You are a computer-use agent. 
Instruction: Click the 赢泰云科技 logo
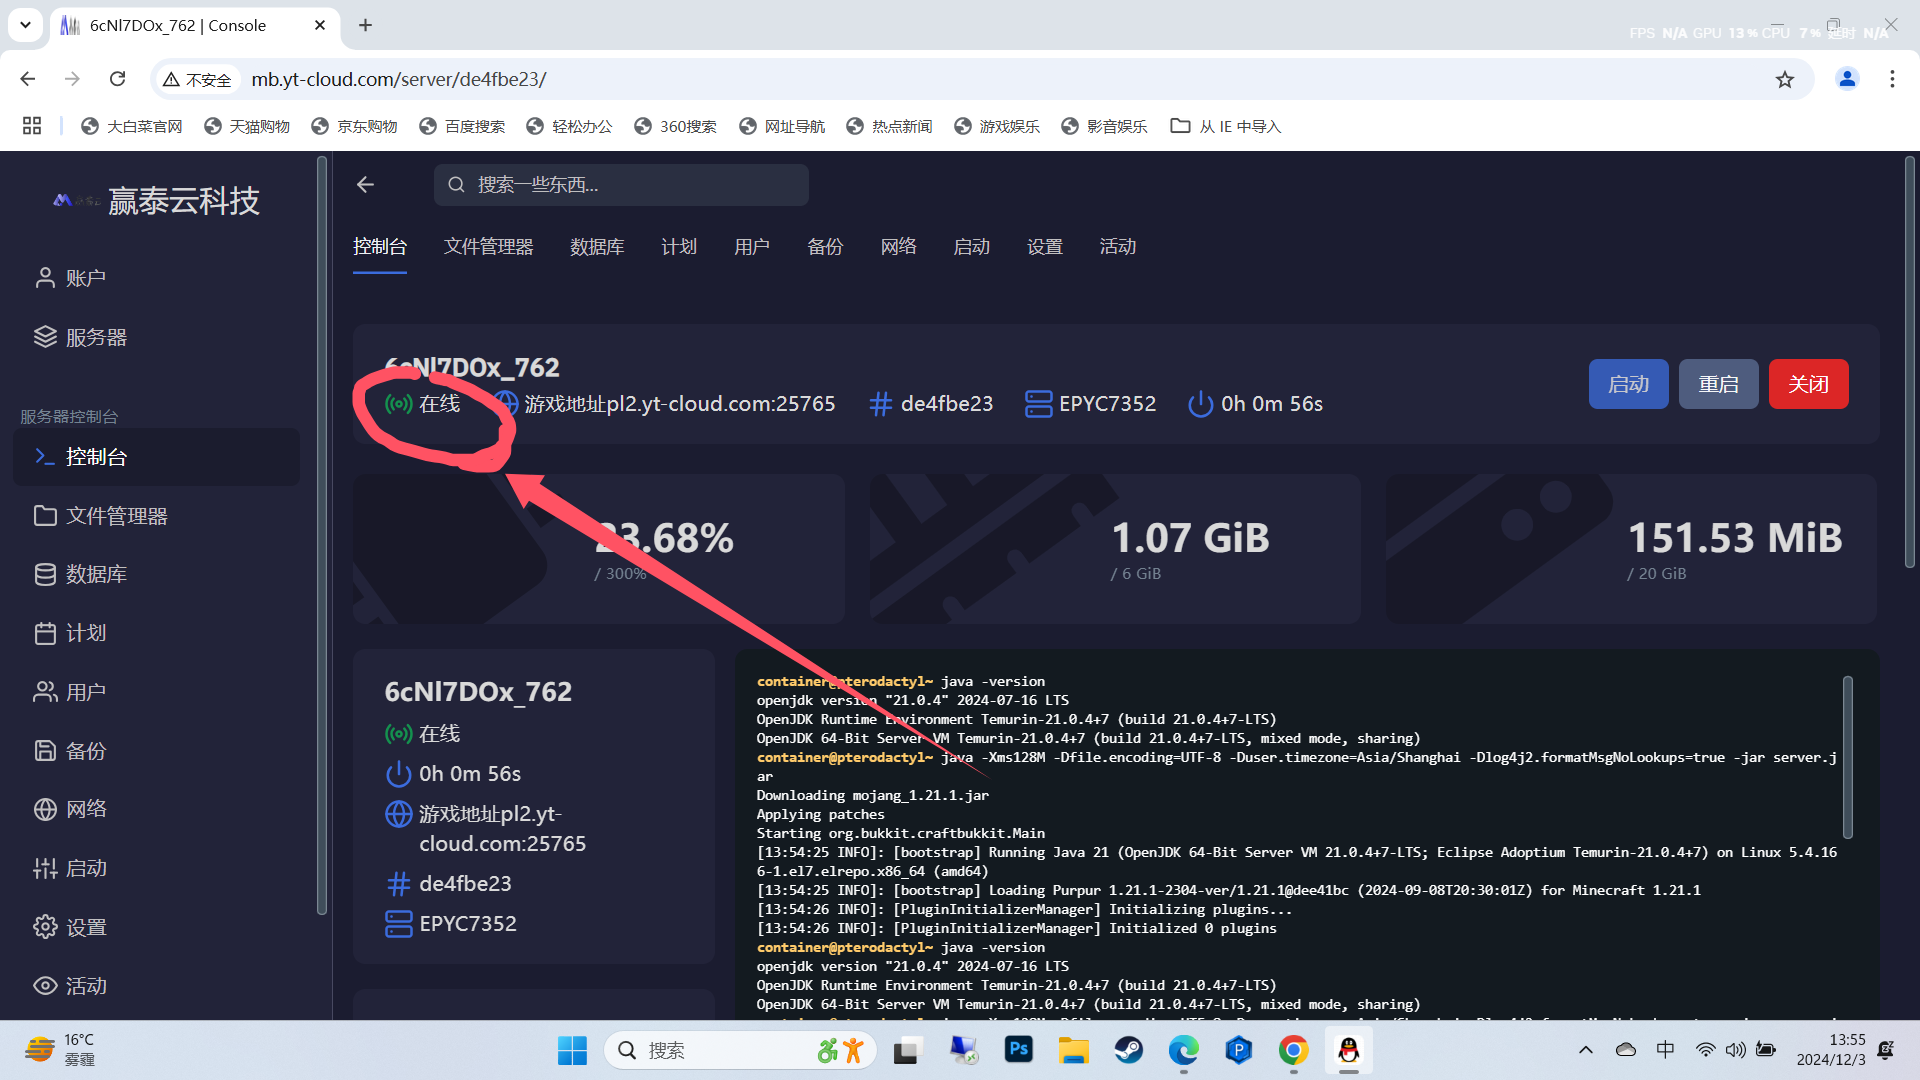point(156,201)
